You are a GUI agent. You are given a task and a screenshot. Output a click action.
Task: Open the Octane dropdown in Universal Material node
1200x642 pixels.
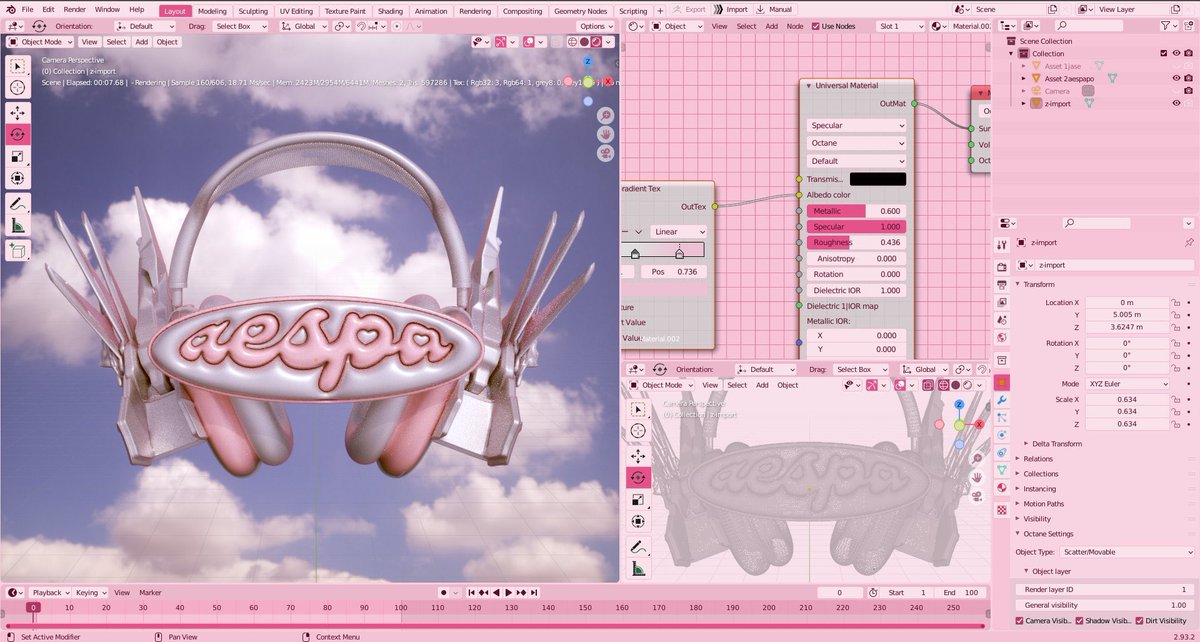pos(857,143)
